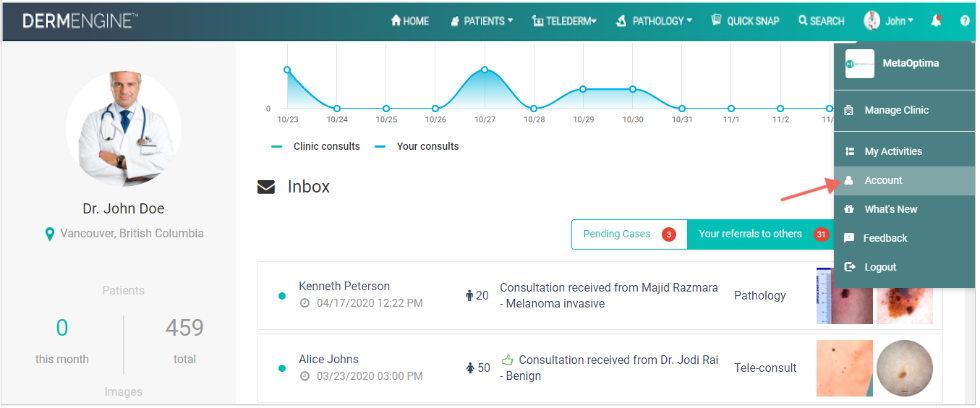Go to Home via house icon

(409, 21)
